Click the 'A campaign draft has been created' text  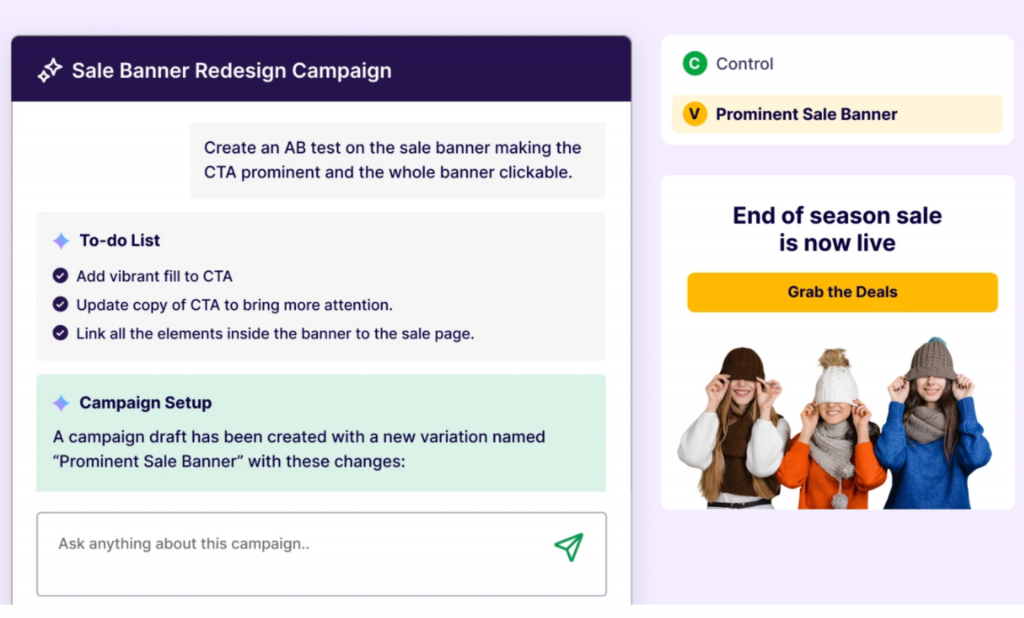click(299, 449)
